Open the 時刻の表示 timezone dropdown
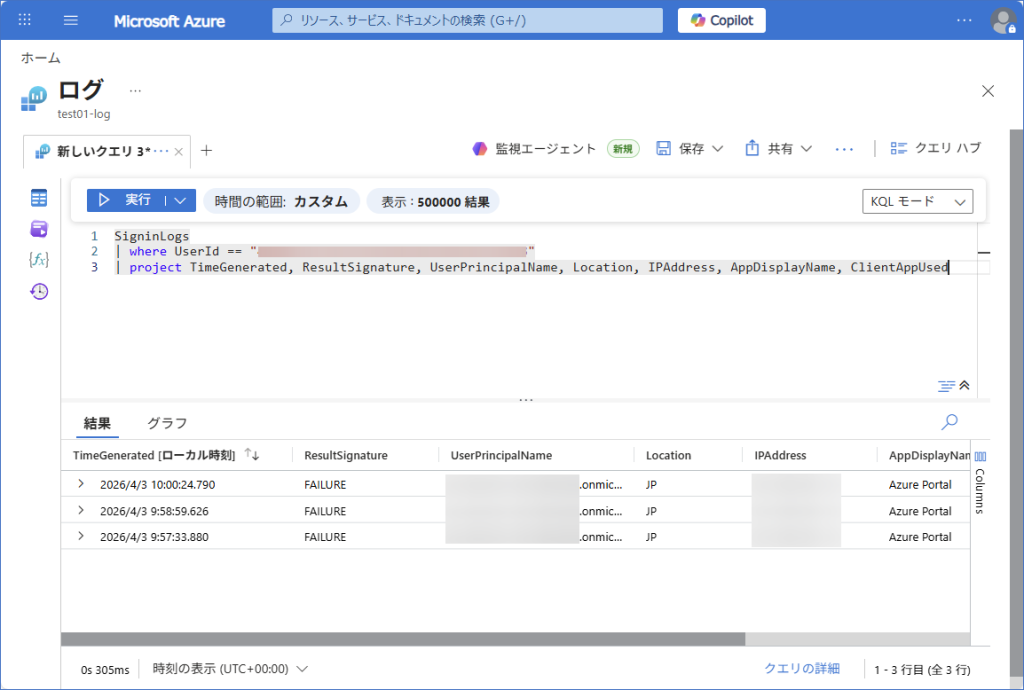Viewport: 1024px width, 690px height. [x=230, y=669]
